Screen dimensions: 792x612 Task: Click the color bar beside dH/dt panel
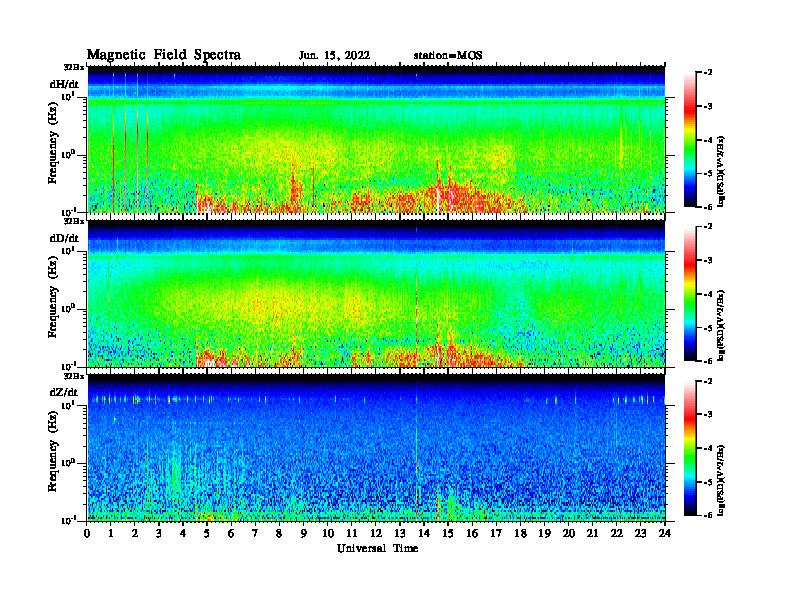[x=690, y=139]
